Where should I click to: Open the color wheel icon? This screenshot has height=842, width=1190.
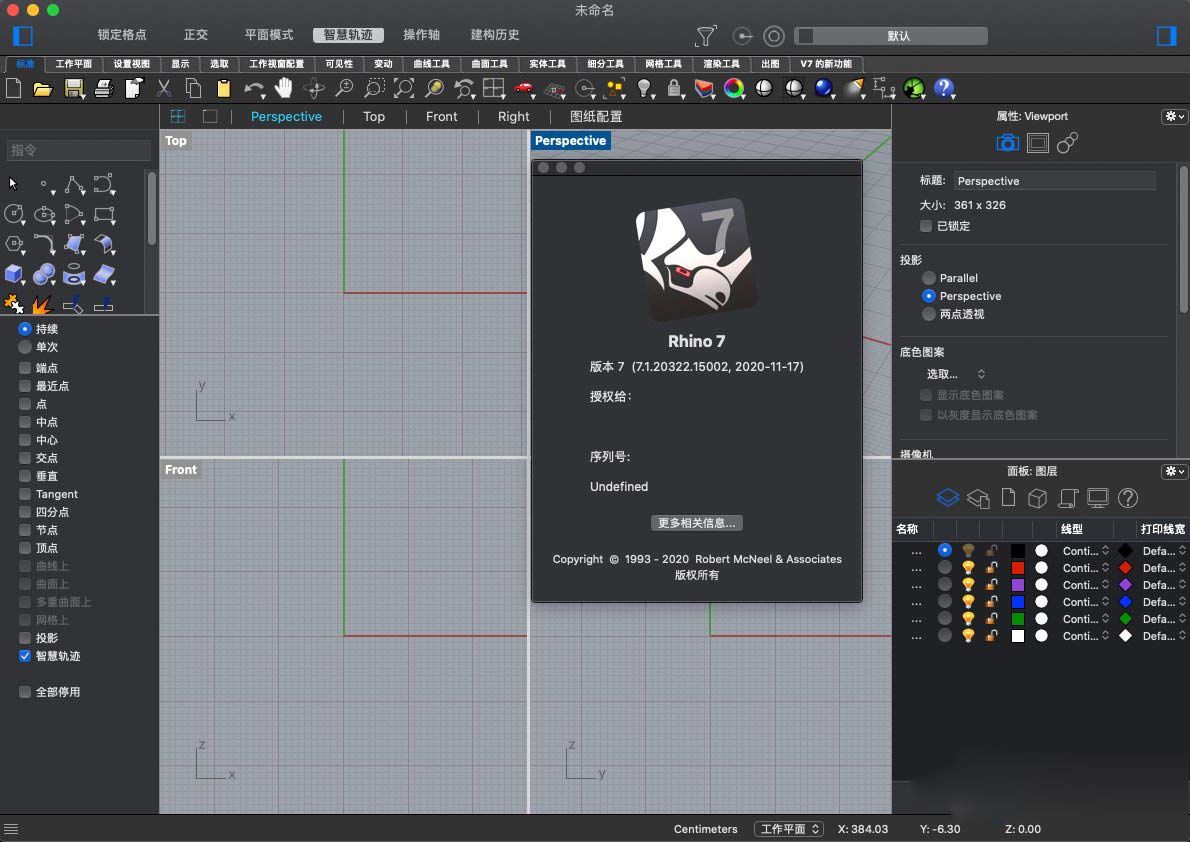tap(734, 89)
